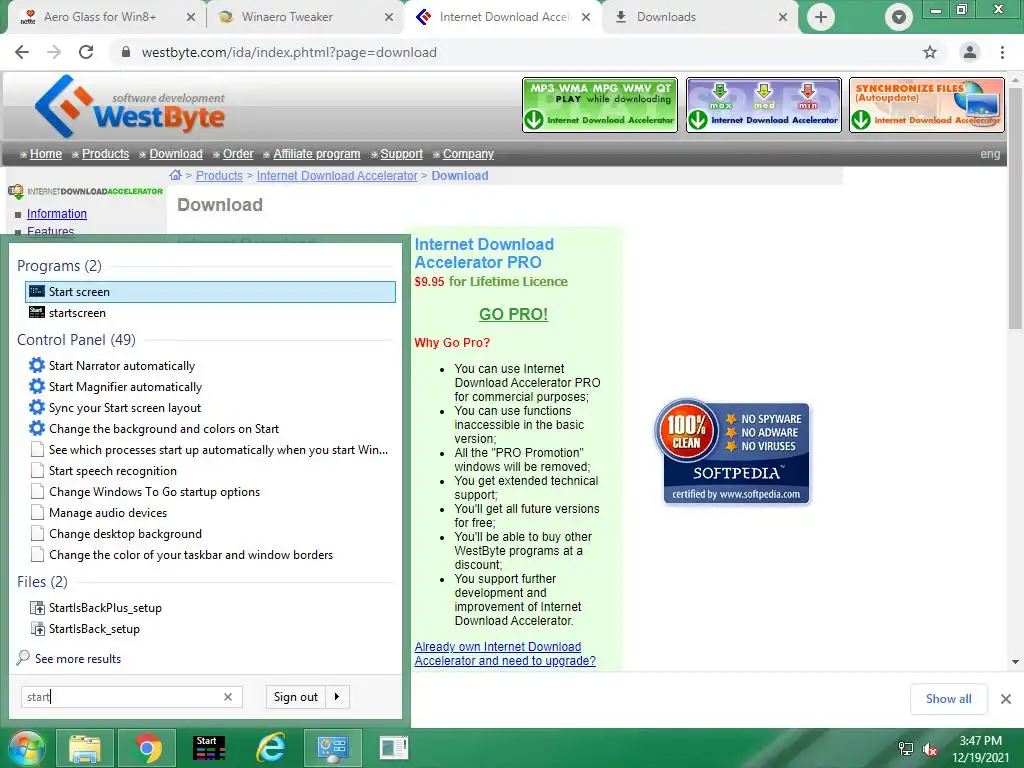Click the Products breadcrumb link
The image size is (1024, 768).
pos(219,176)
